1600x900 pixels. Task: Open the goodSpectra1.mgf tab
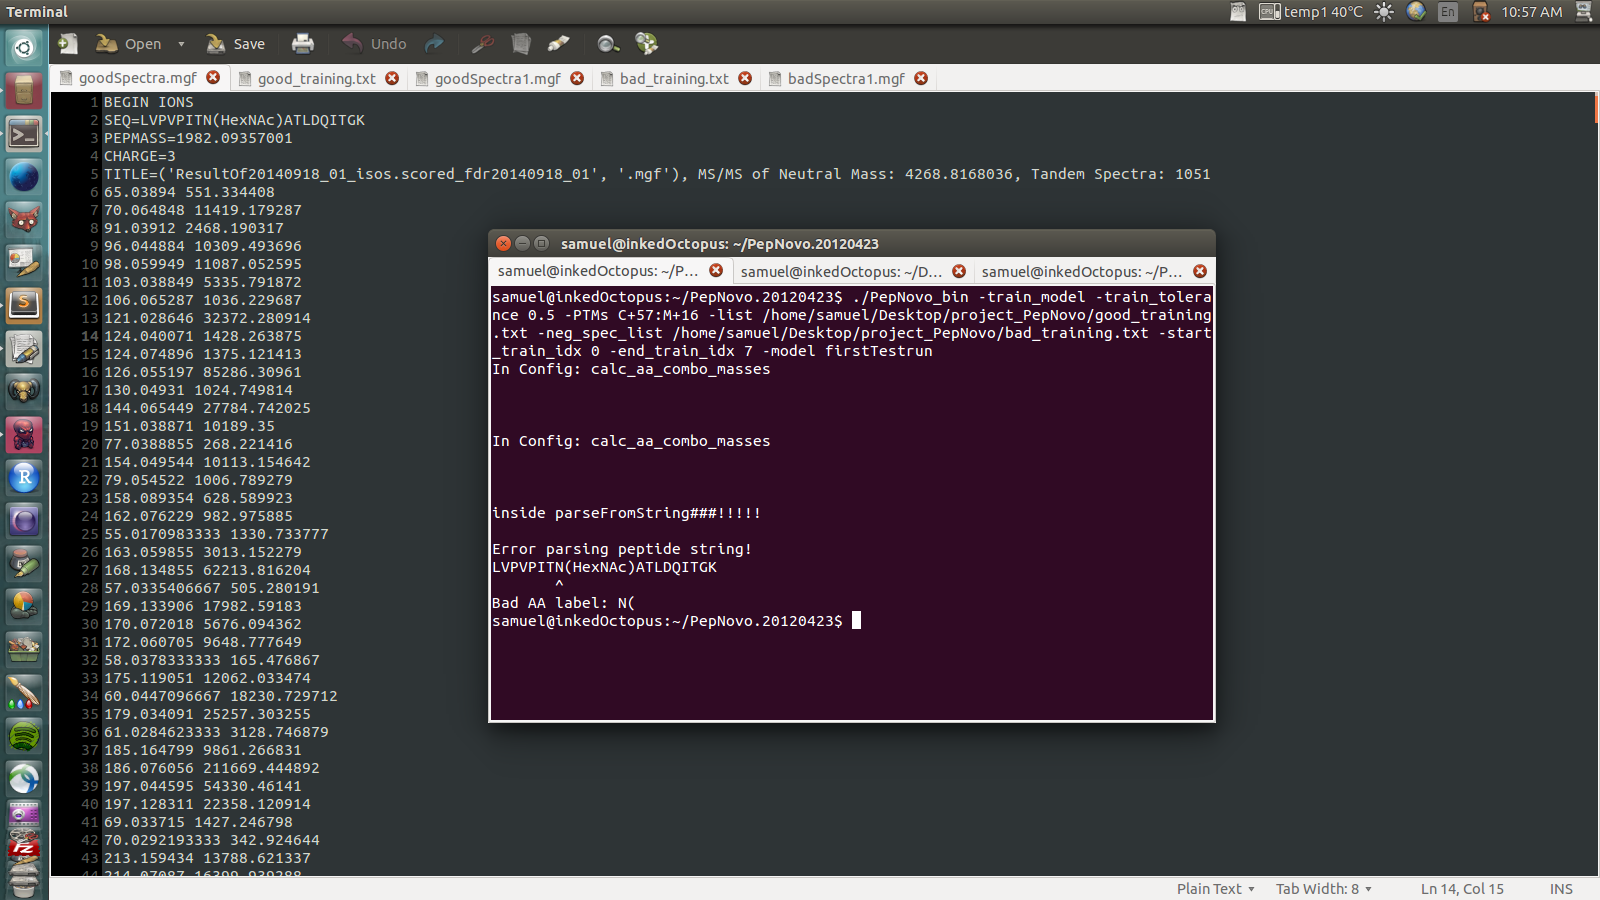pyautogui.click(x=497, y=79)
